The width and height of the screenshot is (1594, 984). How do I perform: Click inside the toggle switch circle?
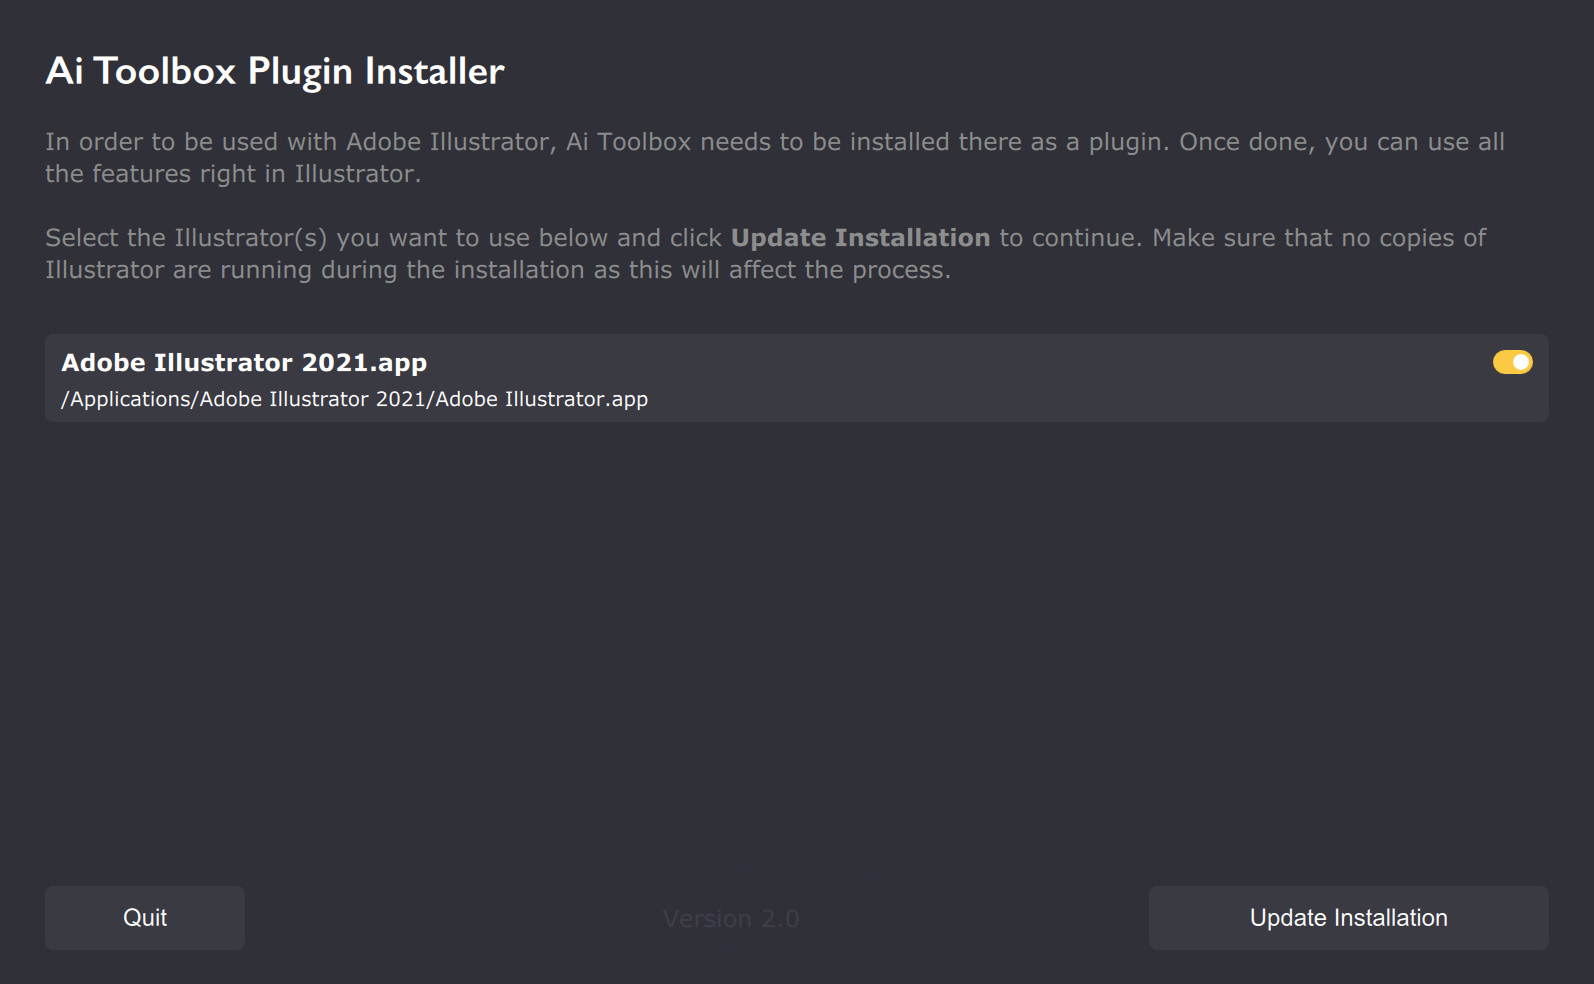coord(1520,362)
